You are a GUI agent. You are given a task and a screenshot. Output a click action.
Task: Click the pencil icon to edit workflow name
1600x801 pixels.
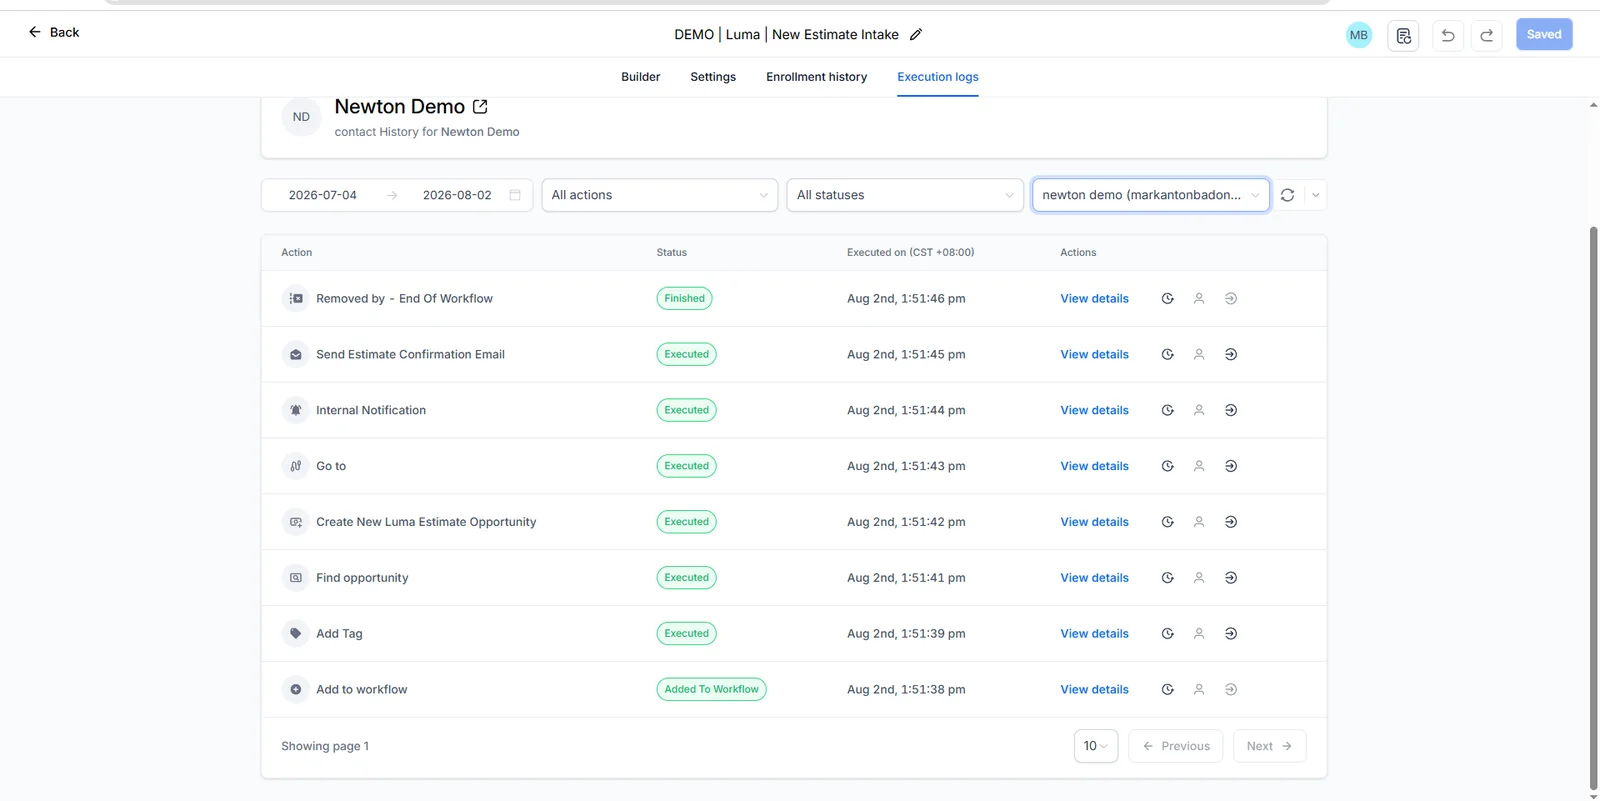[x=916, y=34]
